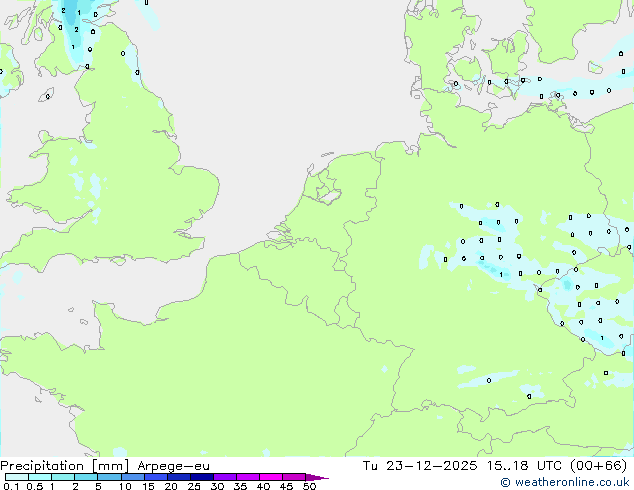This screenshot has height=490, width=634.
Task: Select legend swatch between 15 and 20
Action: [156, 477]
